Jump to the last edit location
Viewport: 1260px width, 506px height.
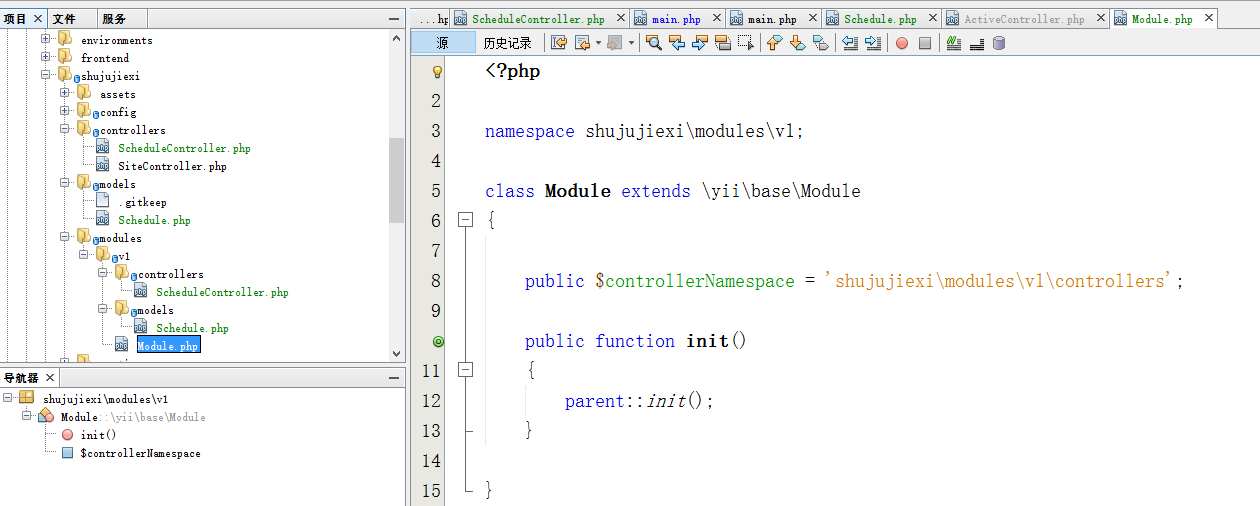point(559,43)
